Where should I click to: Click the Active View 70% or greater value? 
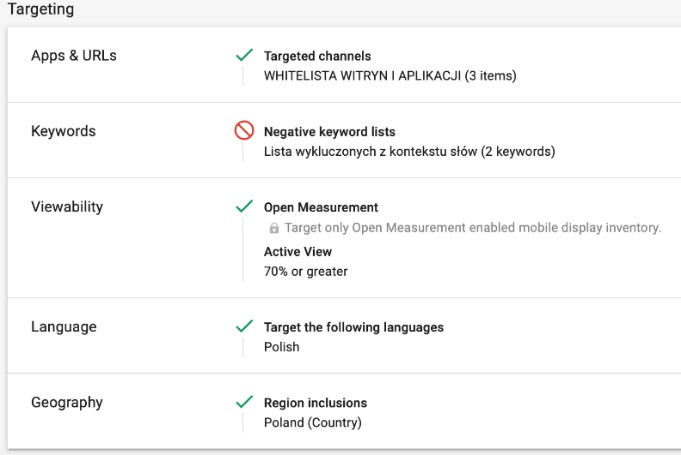pyautogui.click(x=306, y=271)
